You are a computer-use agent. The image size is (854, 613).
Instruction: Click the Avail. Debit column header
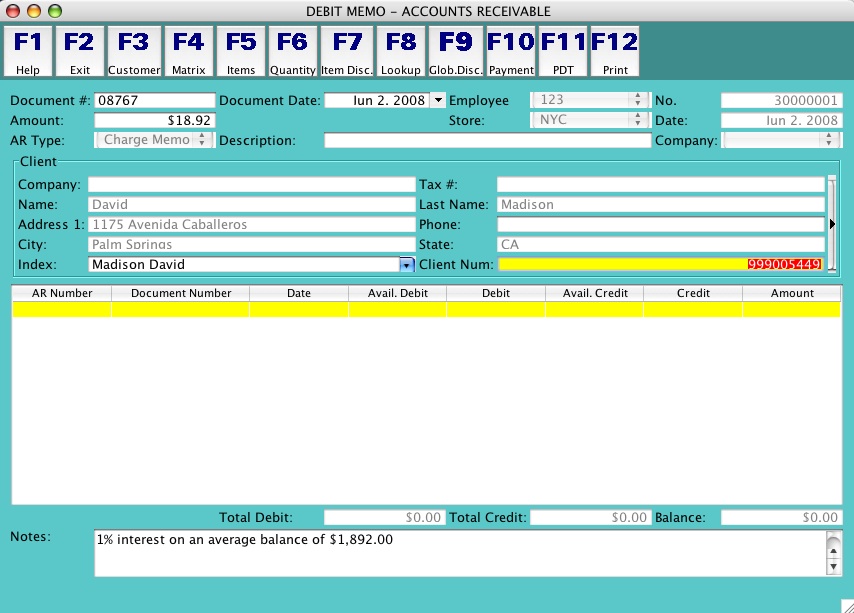pos(398,293)
